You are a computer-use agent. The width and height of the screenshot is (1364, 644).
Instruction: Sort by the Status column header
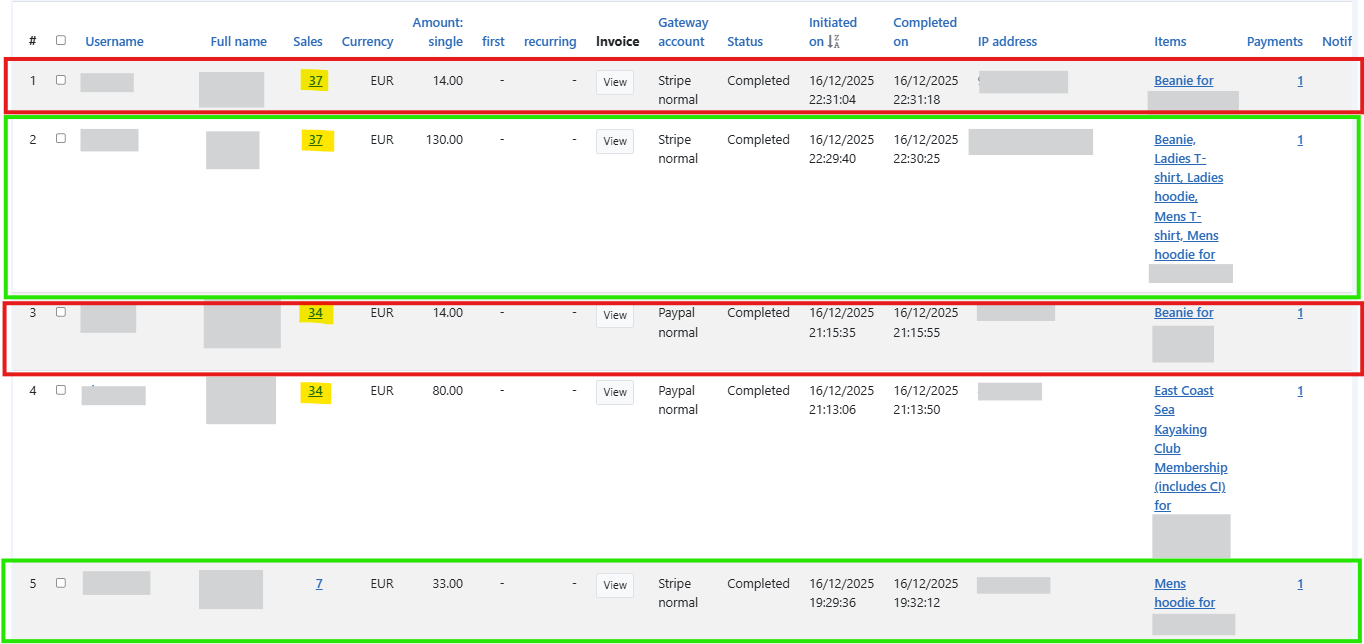point(744,42)
